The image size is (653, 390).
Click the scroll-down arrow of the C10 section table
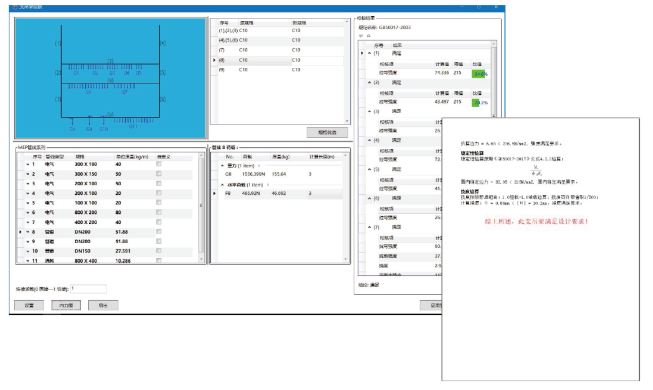pos(346,121)
